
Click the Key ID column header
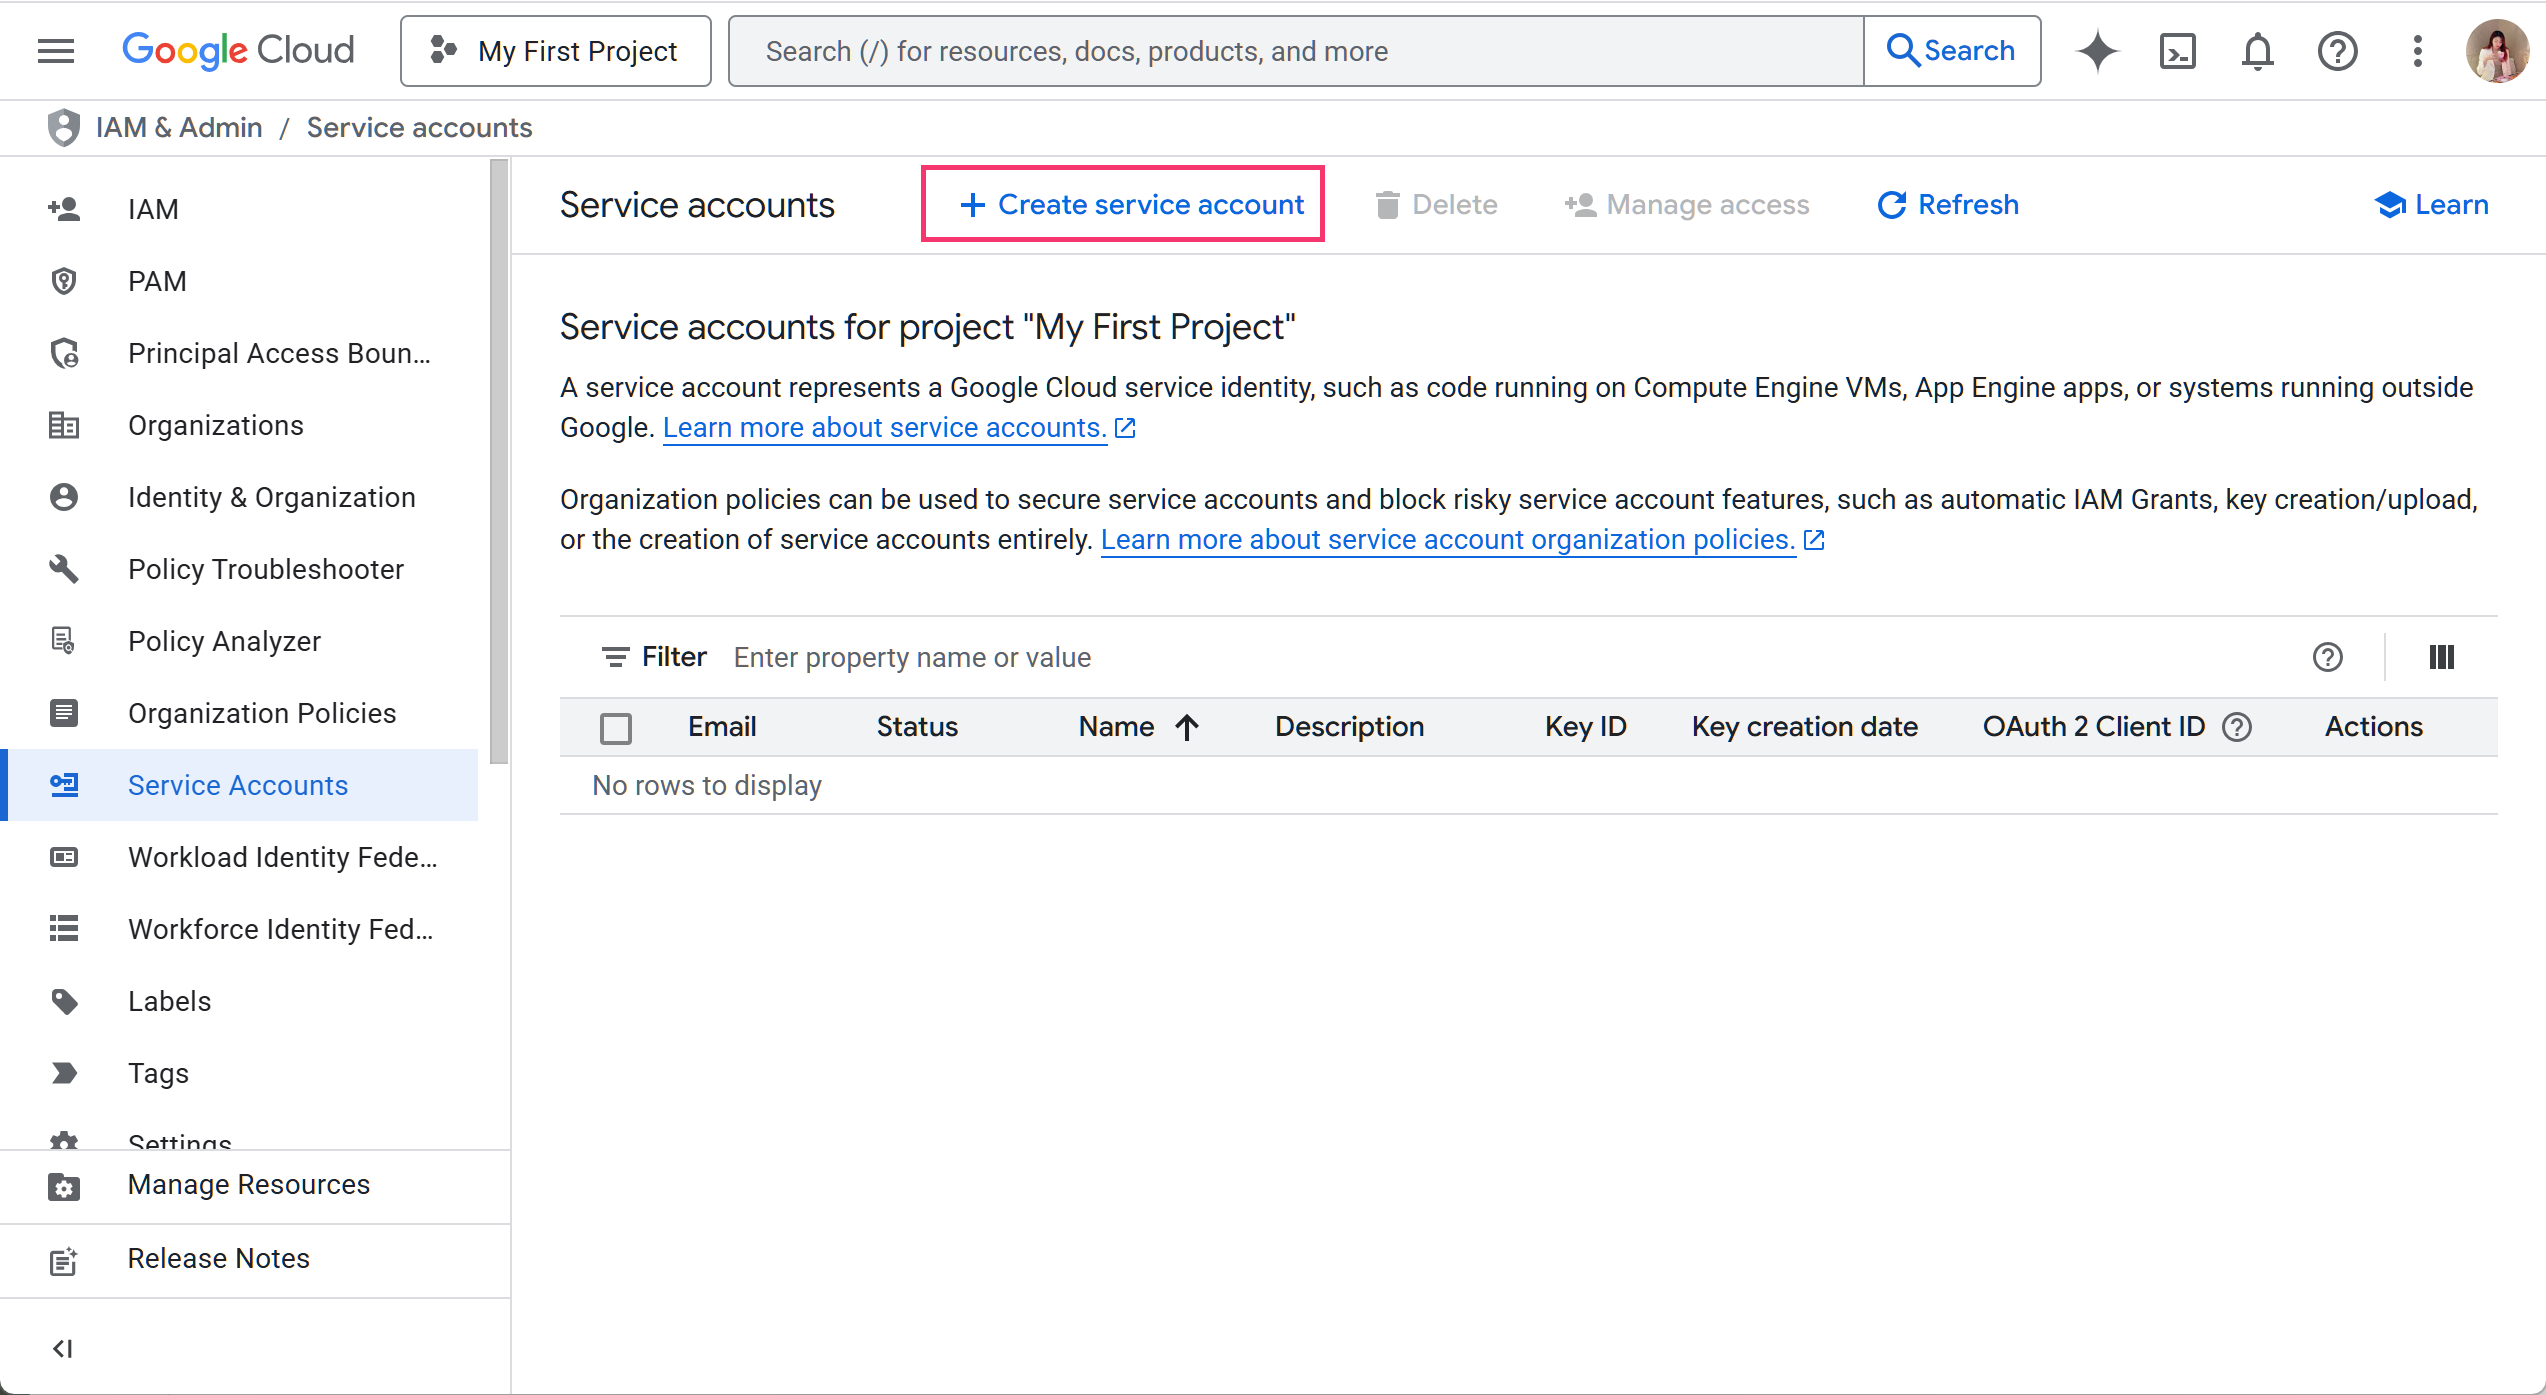coord(1585,727)
